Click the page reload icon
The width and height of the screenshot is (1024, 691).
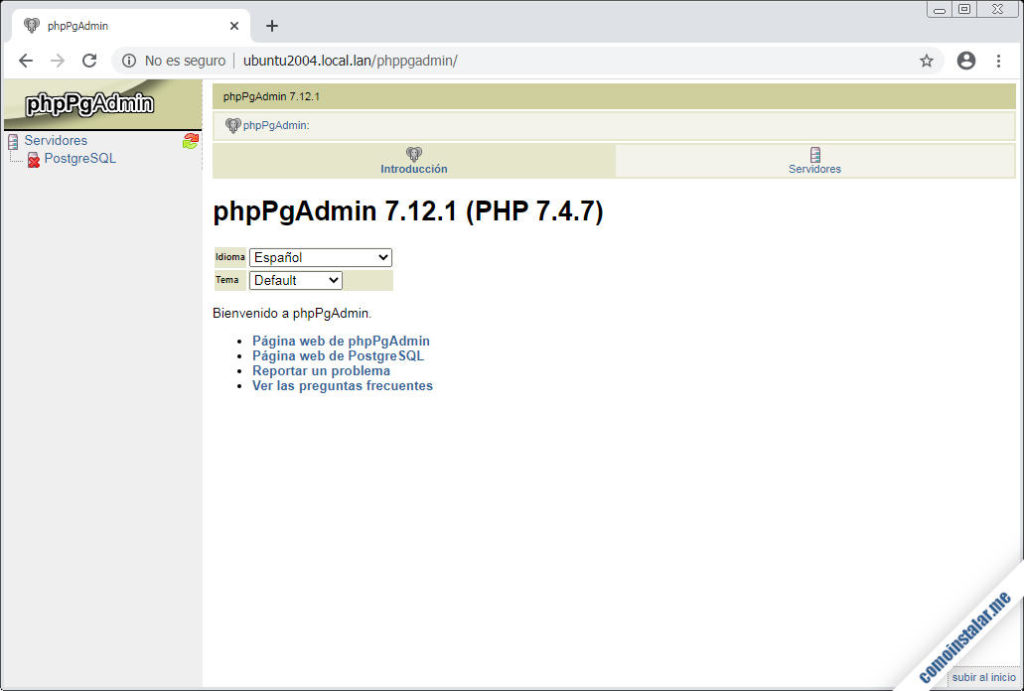click(x=89, y=60)
